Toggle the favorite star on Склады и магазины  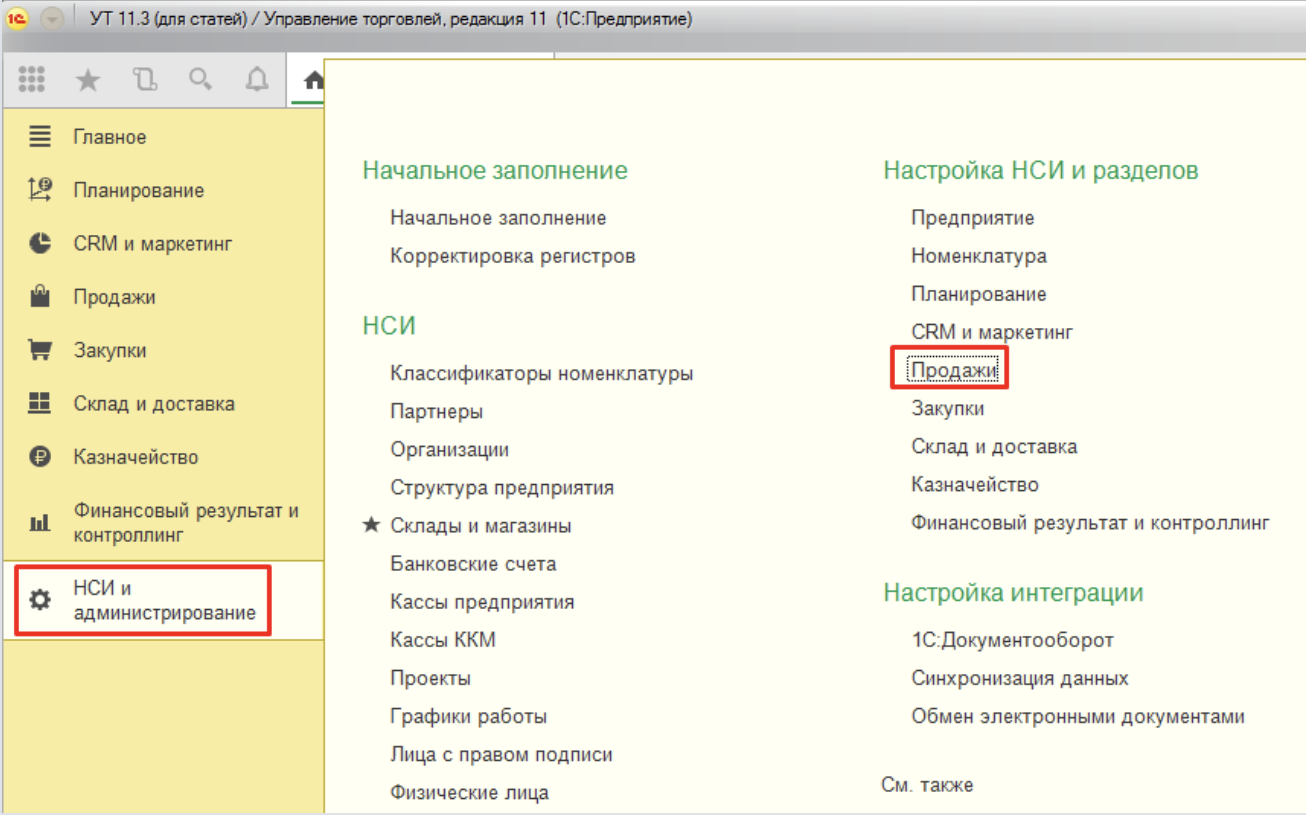(371, 525)
